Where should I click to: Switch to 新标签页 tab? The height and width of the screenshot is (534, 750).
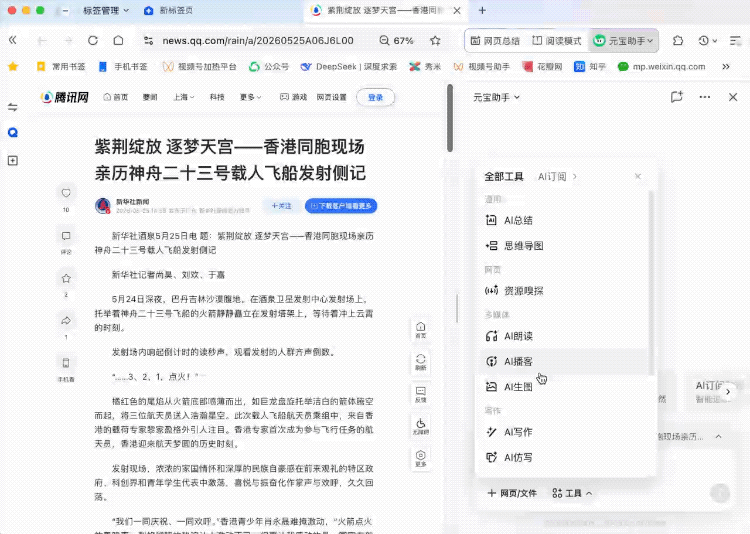tap(168, 10)
